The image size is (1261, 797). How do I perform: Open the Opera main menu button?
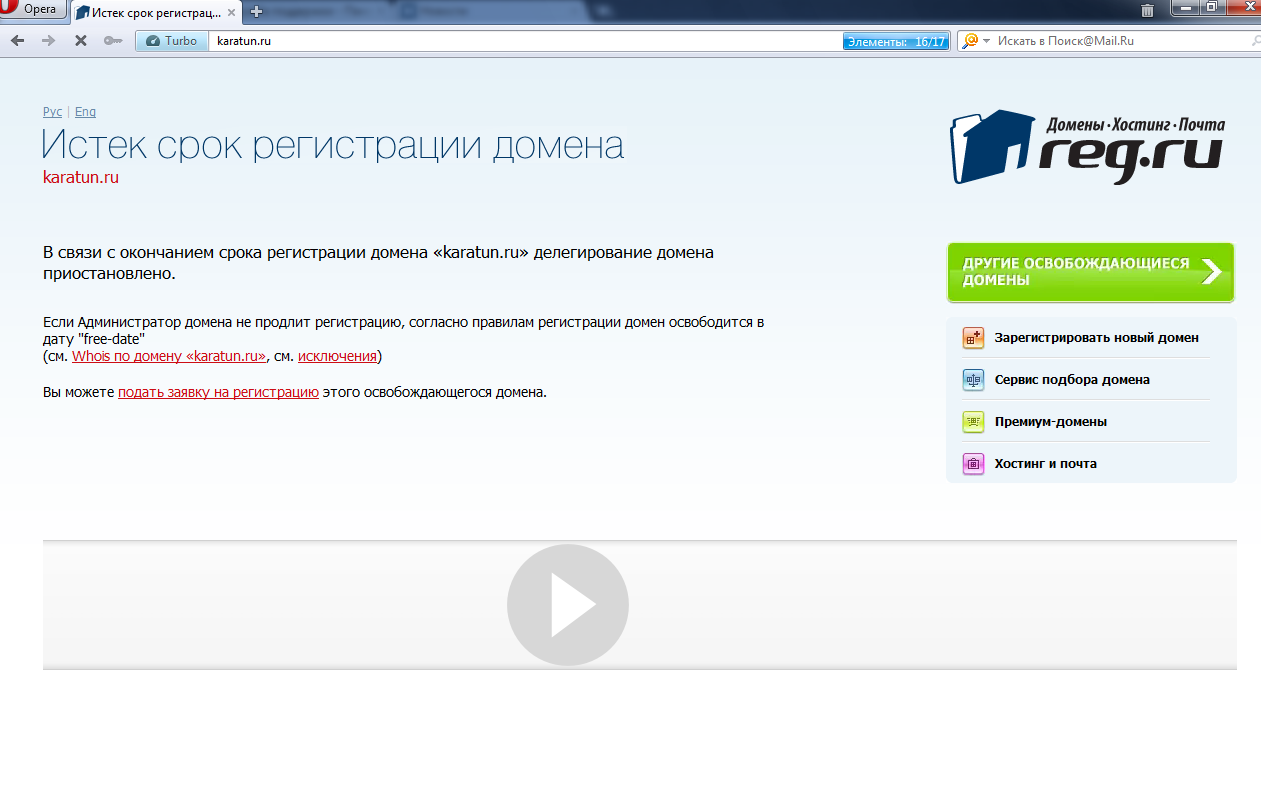point(33,9)
